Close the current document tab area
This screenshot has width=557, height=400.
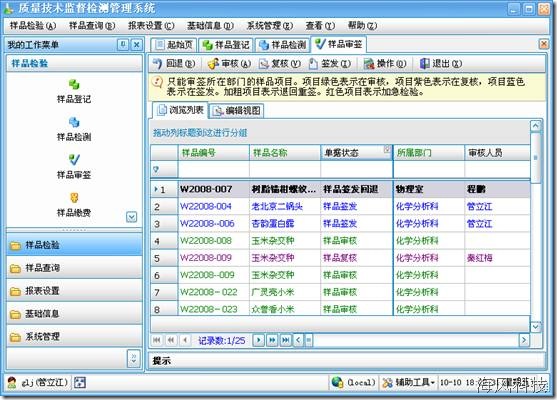tap(544, 44)
